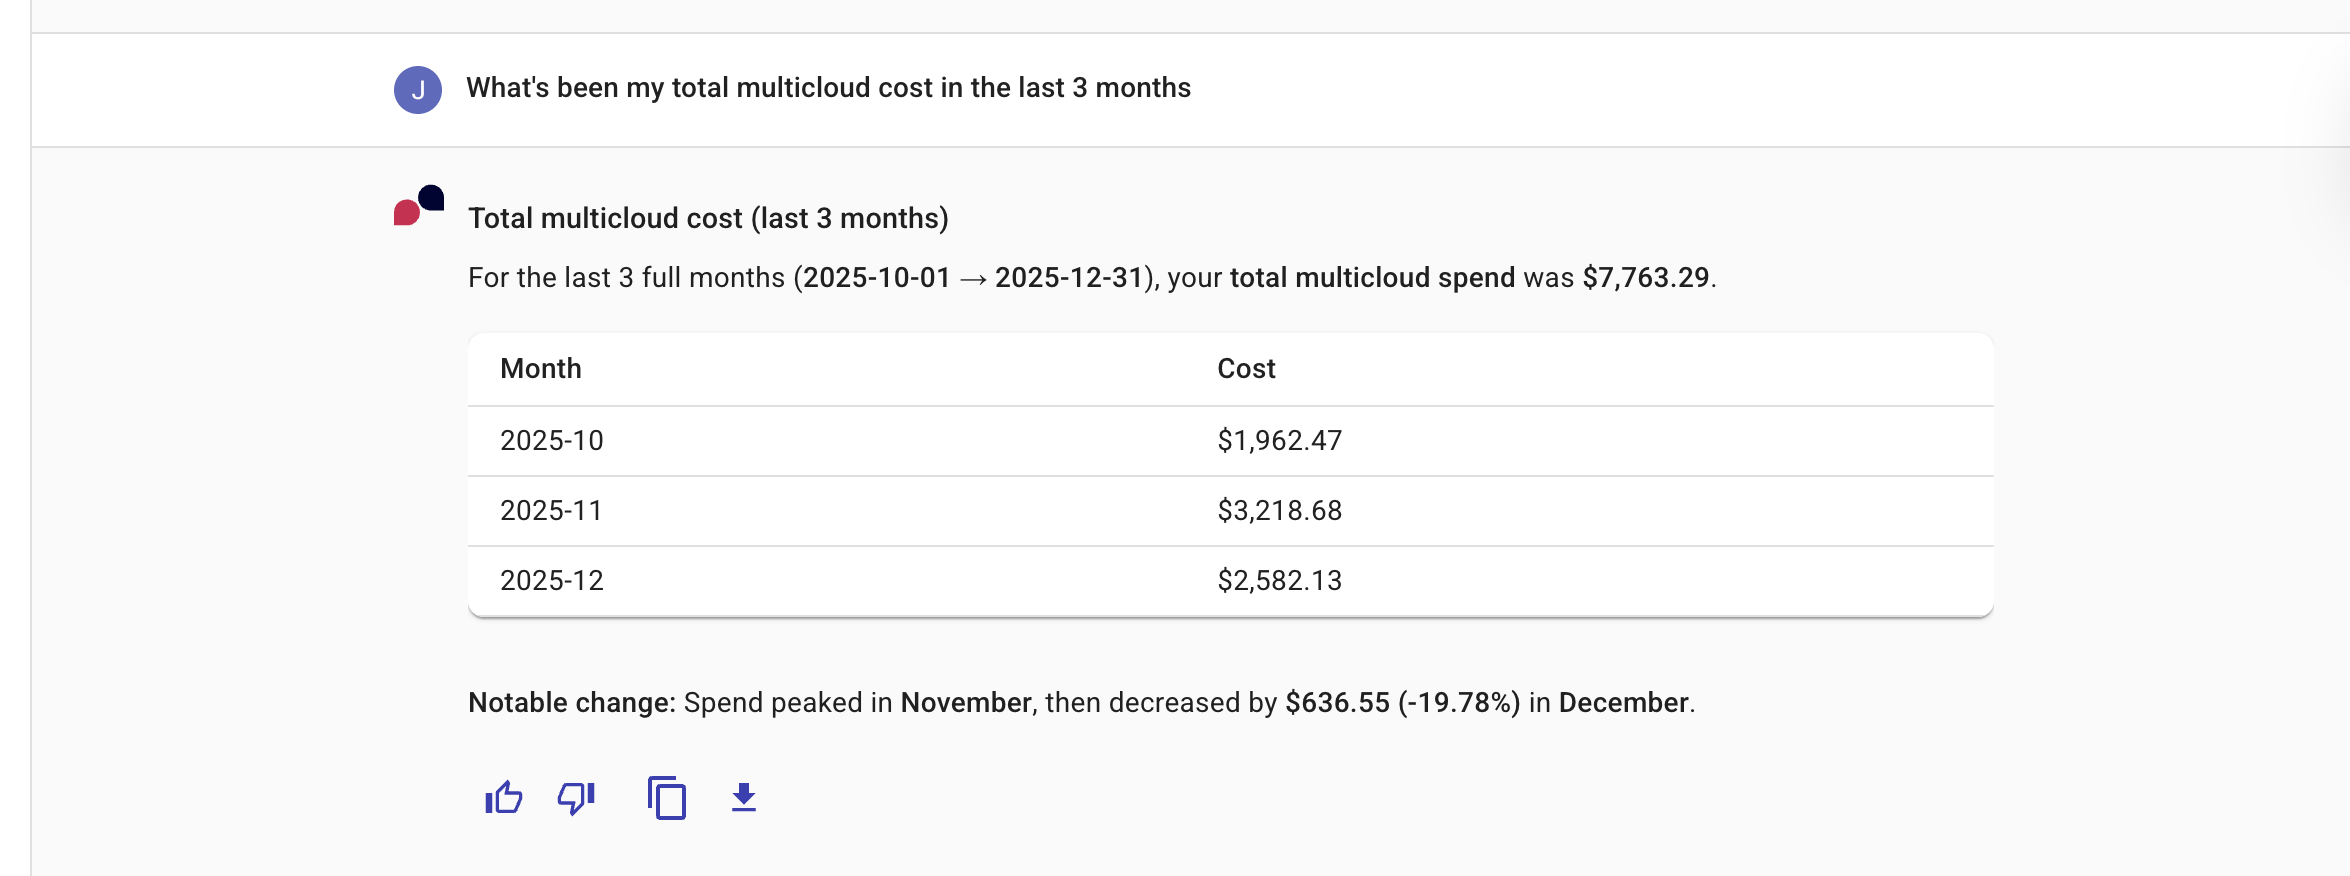Select the 2025-10 month cell
Image resolution: width=2350 pixels, height=876 pixels.
[x=552, y=441]
